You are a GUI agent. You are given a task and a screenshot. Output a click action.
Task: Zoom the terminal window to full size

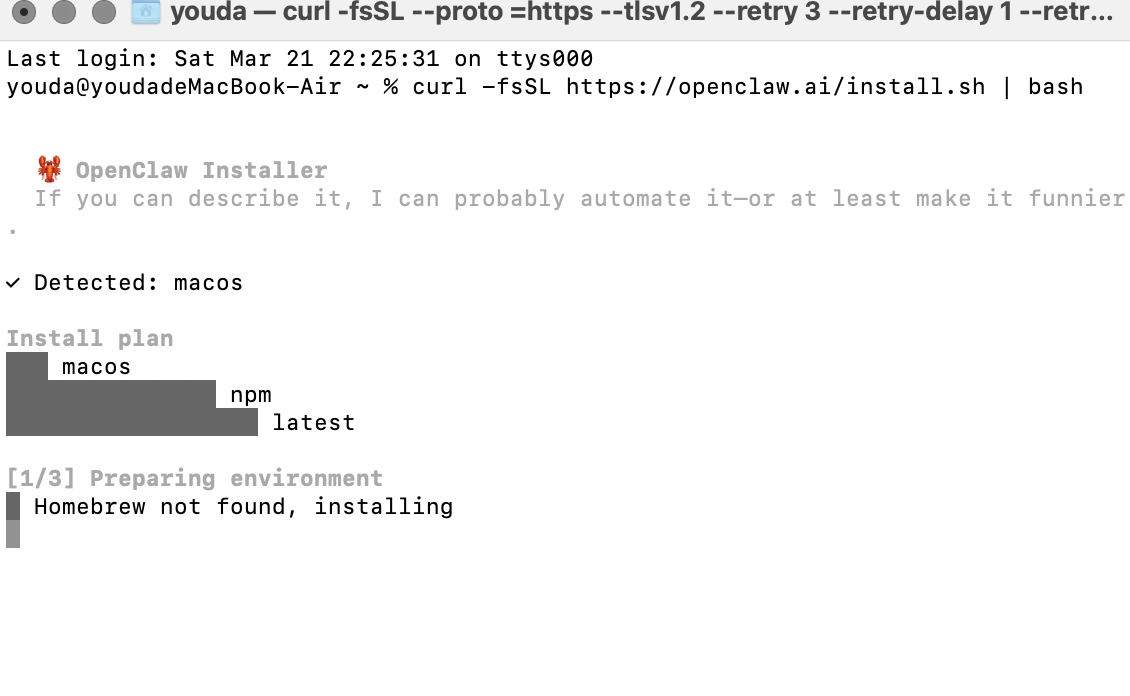coord(104,13)
